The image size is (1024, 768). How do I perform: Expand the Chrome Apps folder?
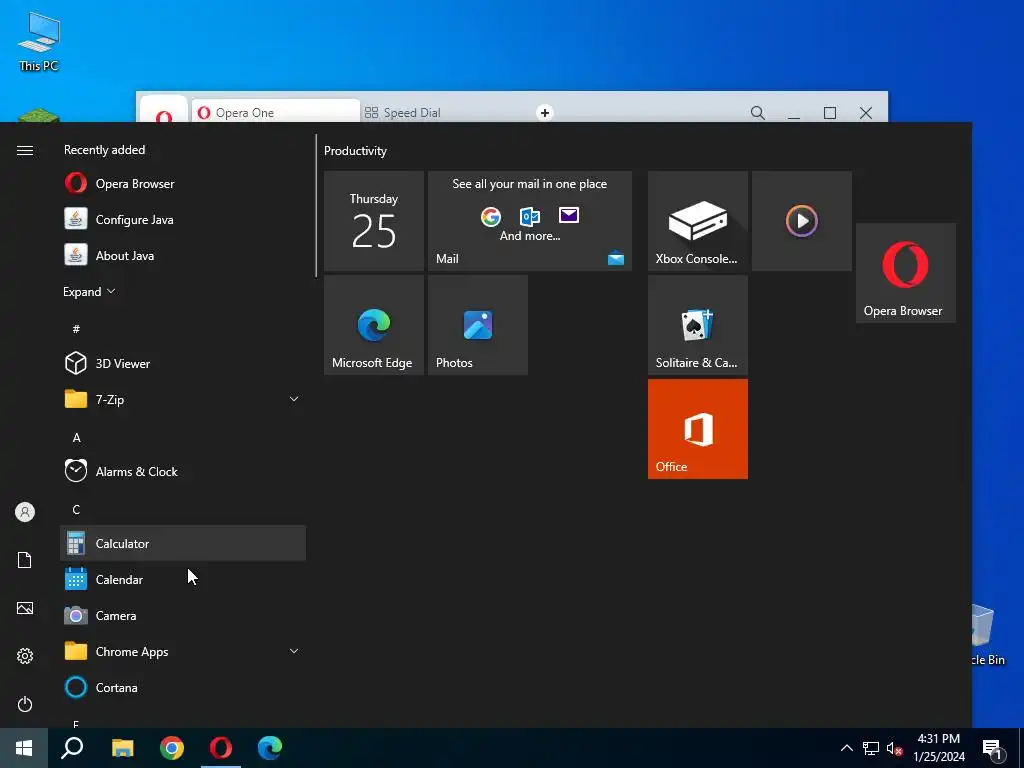183,650
